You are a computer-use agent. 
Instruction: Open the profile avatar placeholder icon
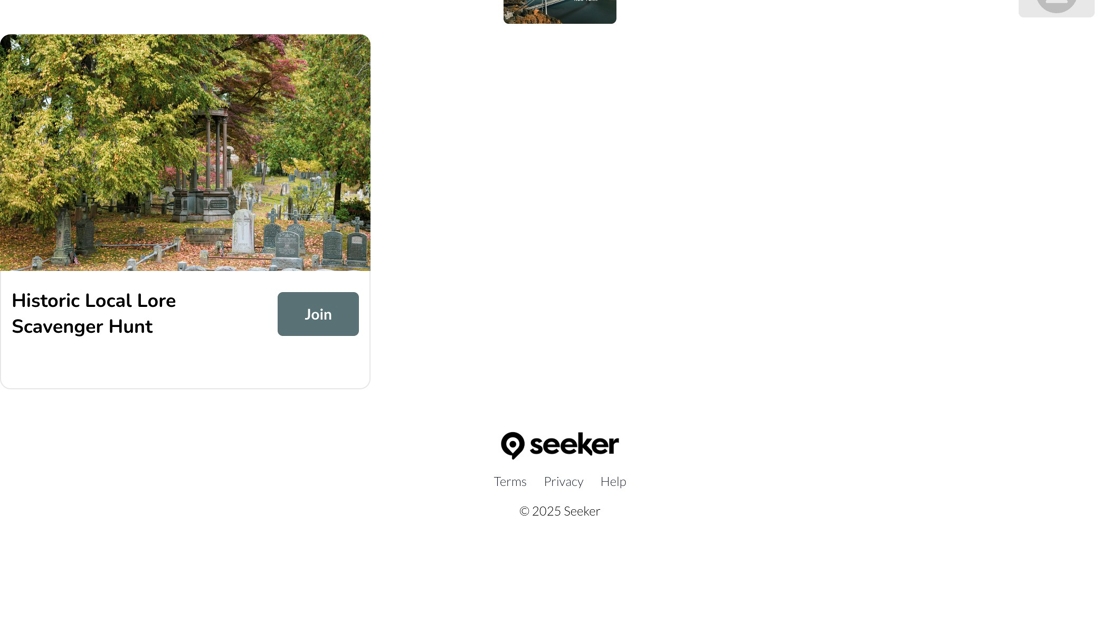[1056, 6]
